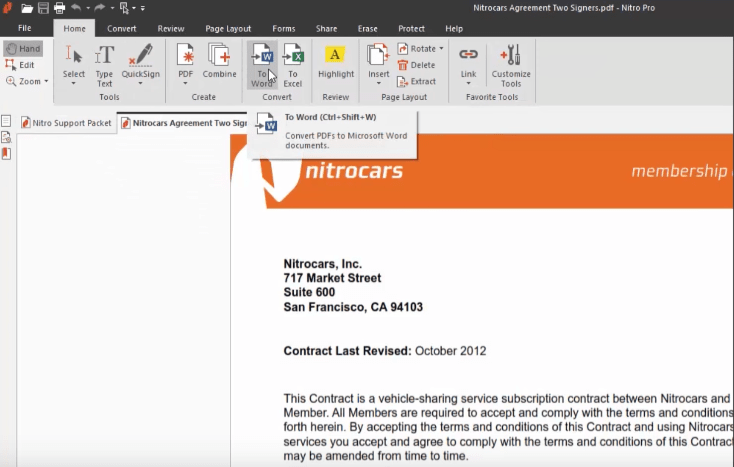Open the Share ribbon tab

[x=326, y=29]
